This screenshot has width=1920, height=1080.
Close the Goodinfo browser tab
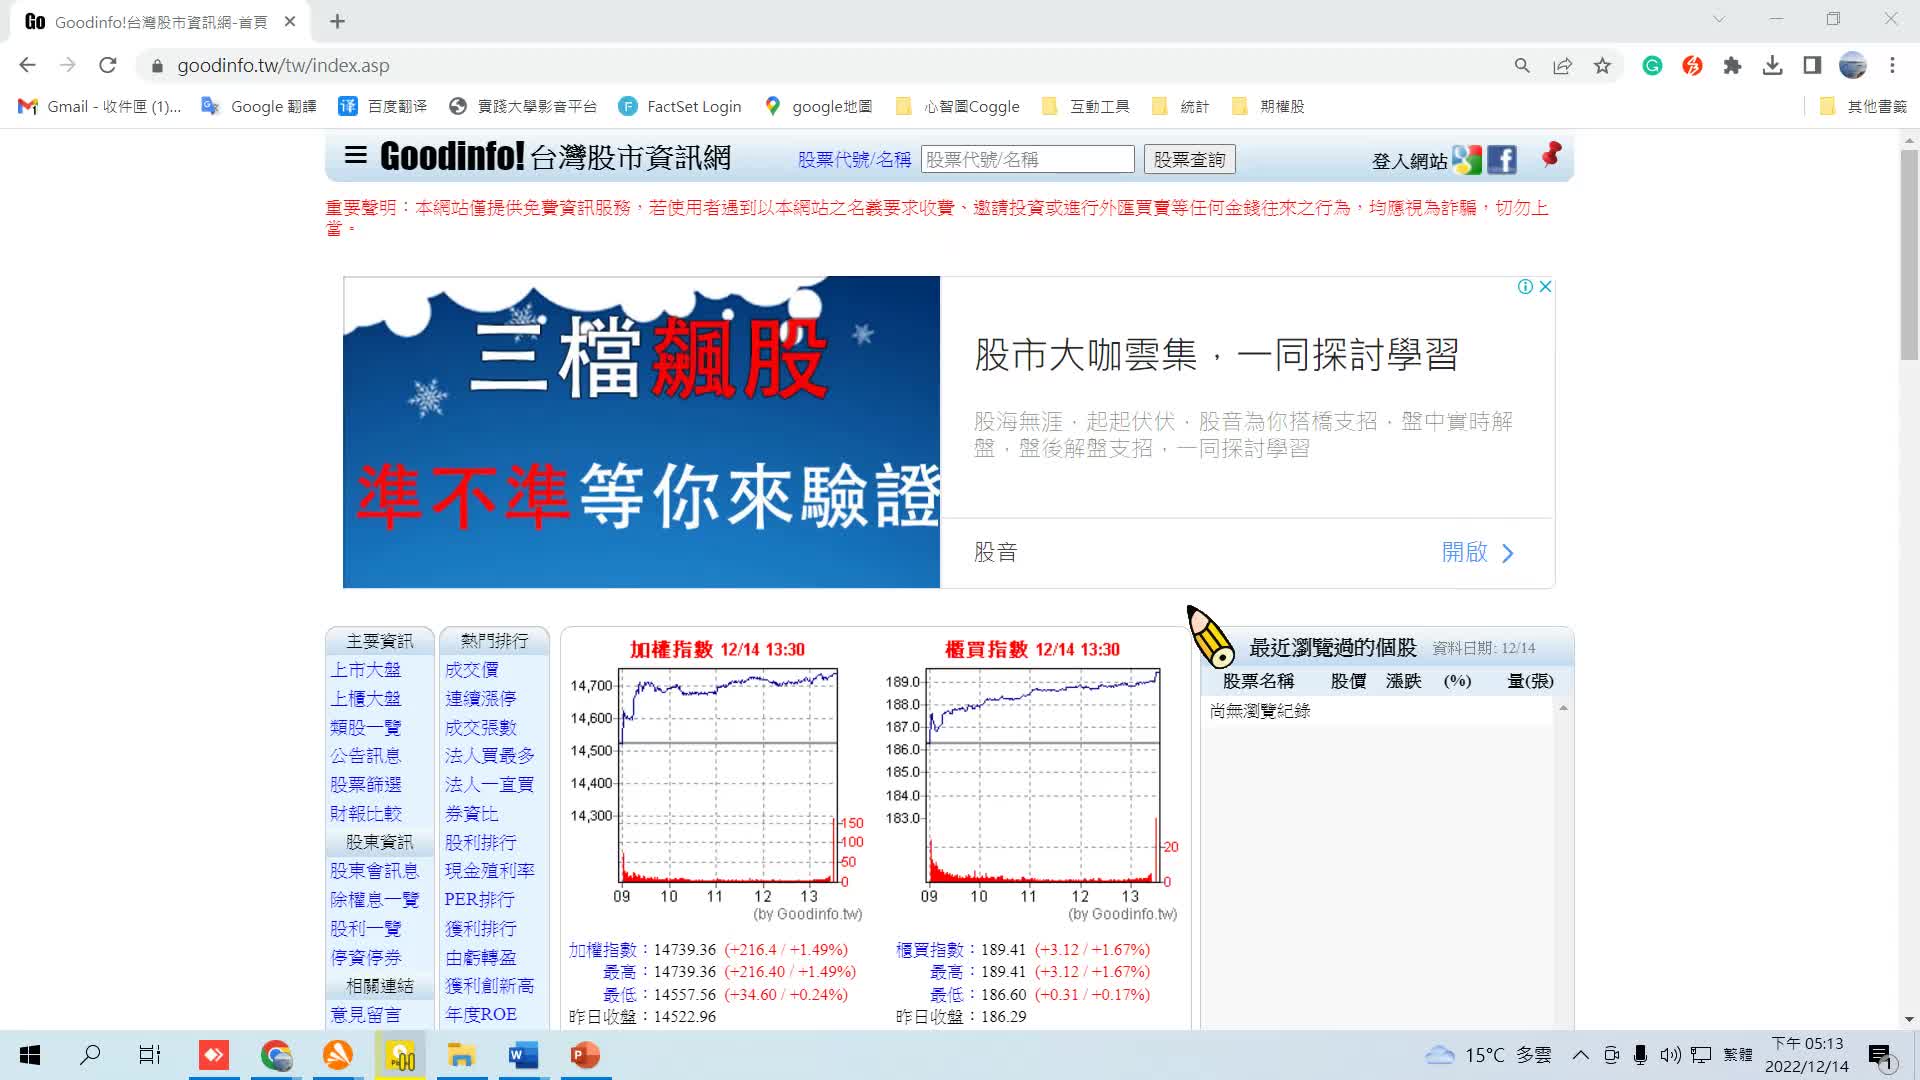click(290, 21)
